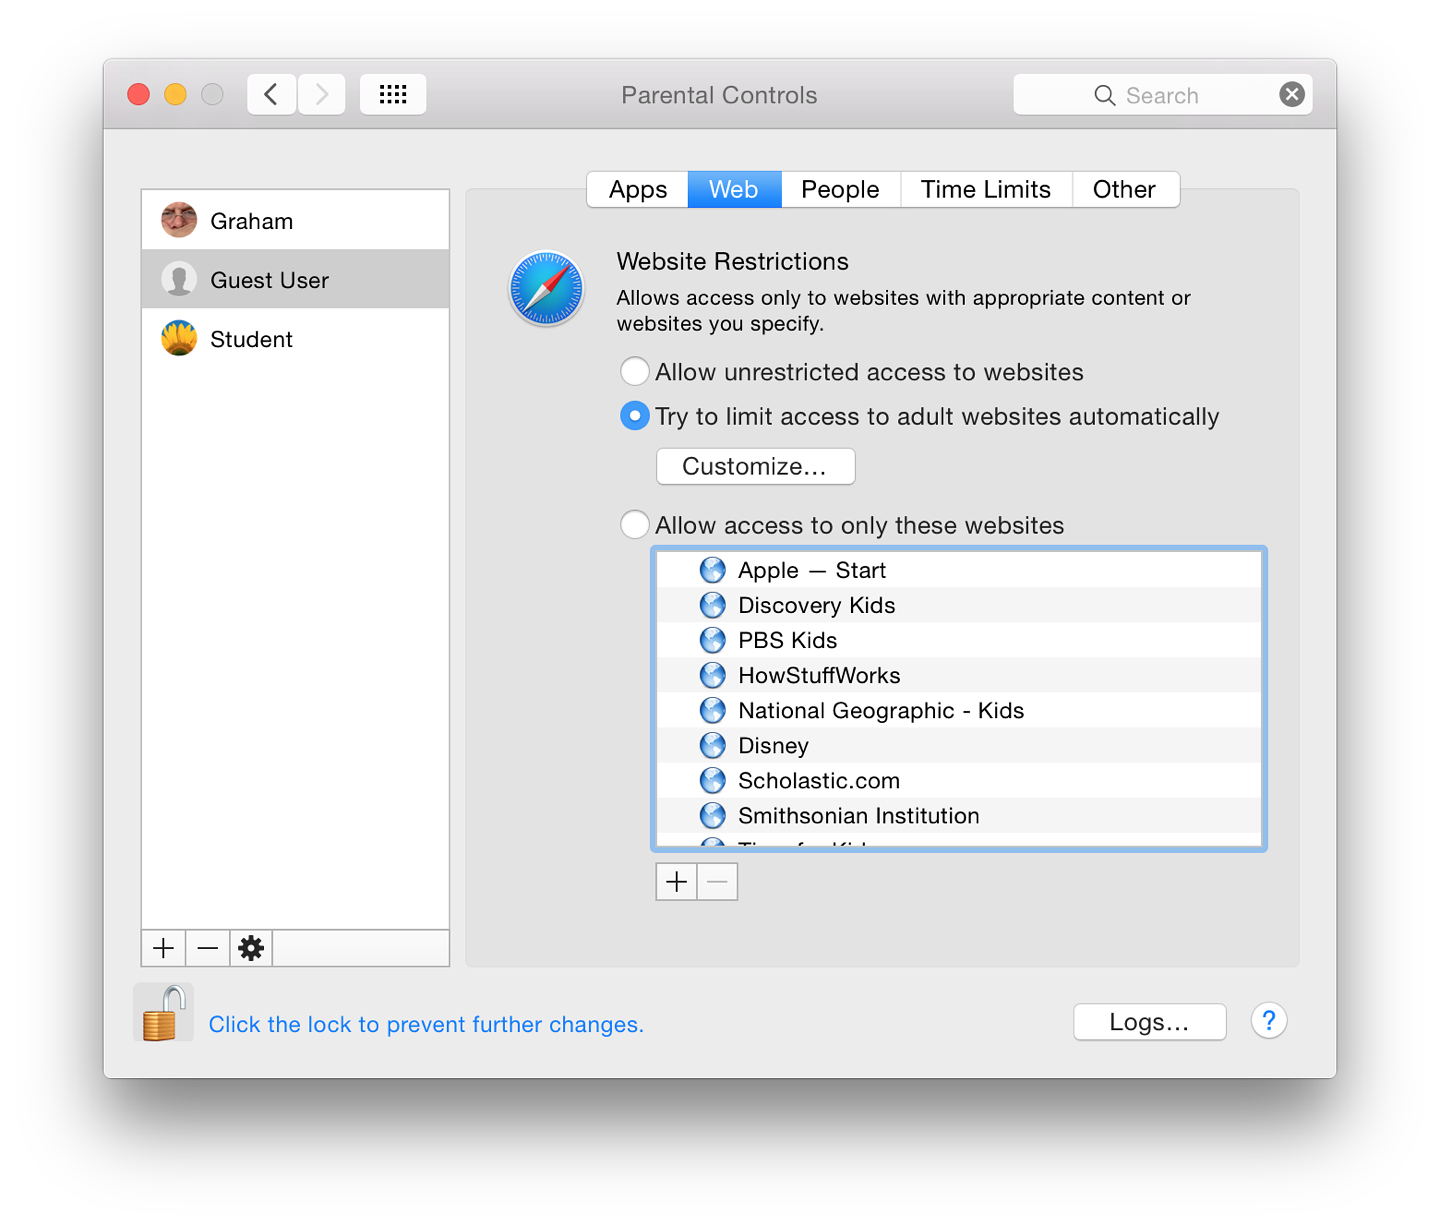The height and width of the screenshot is (1226, 1440).
Task: Click the globe icon beside Scholastic.com
Action: [x=713, y=780]
